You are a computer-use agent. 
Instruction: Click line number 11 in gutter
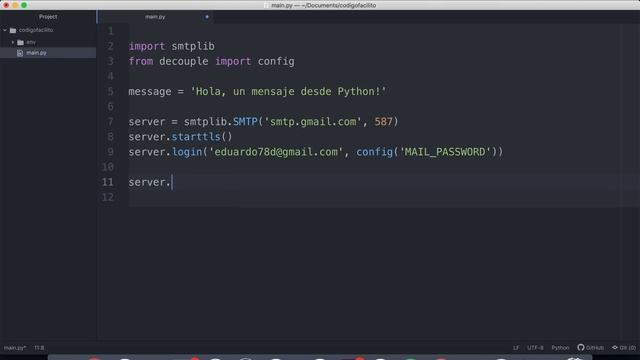tap(108, 182)
